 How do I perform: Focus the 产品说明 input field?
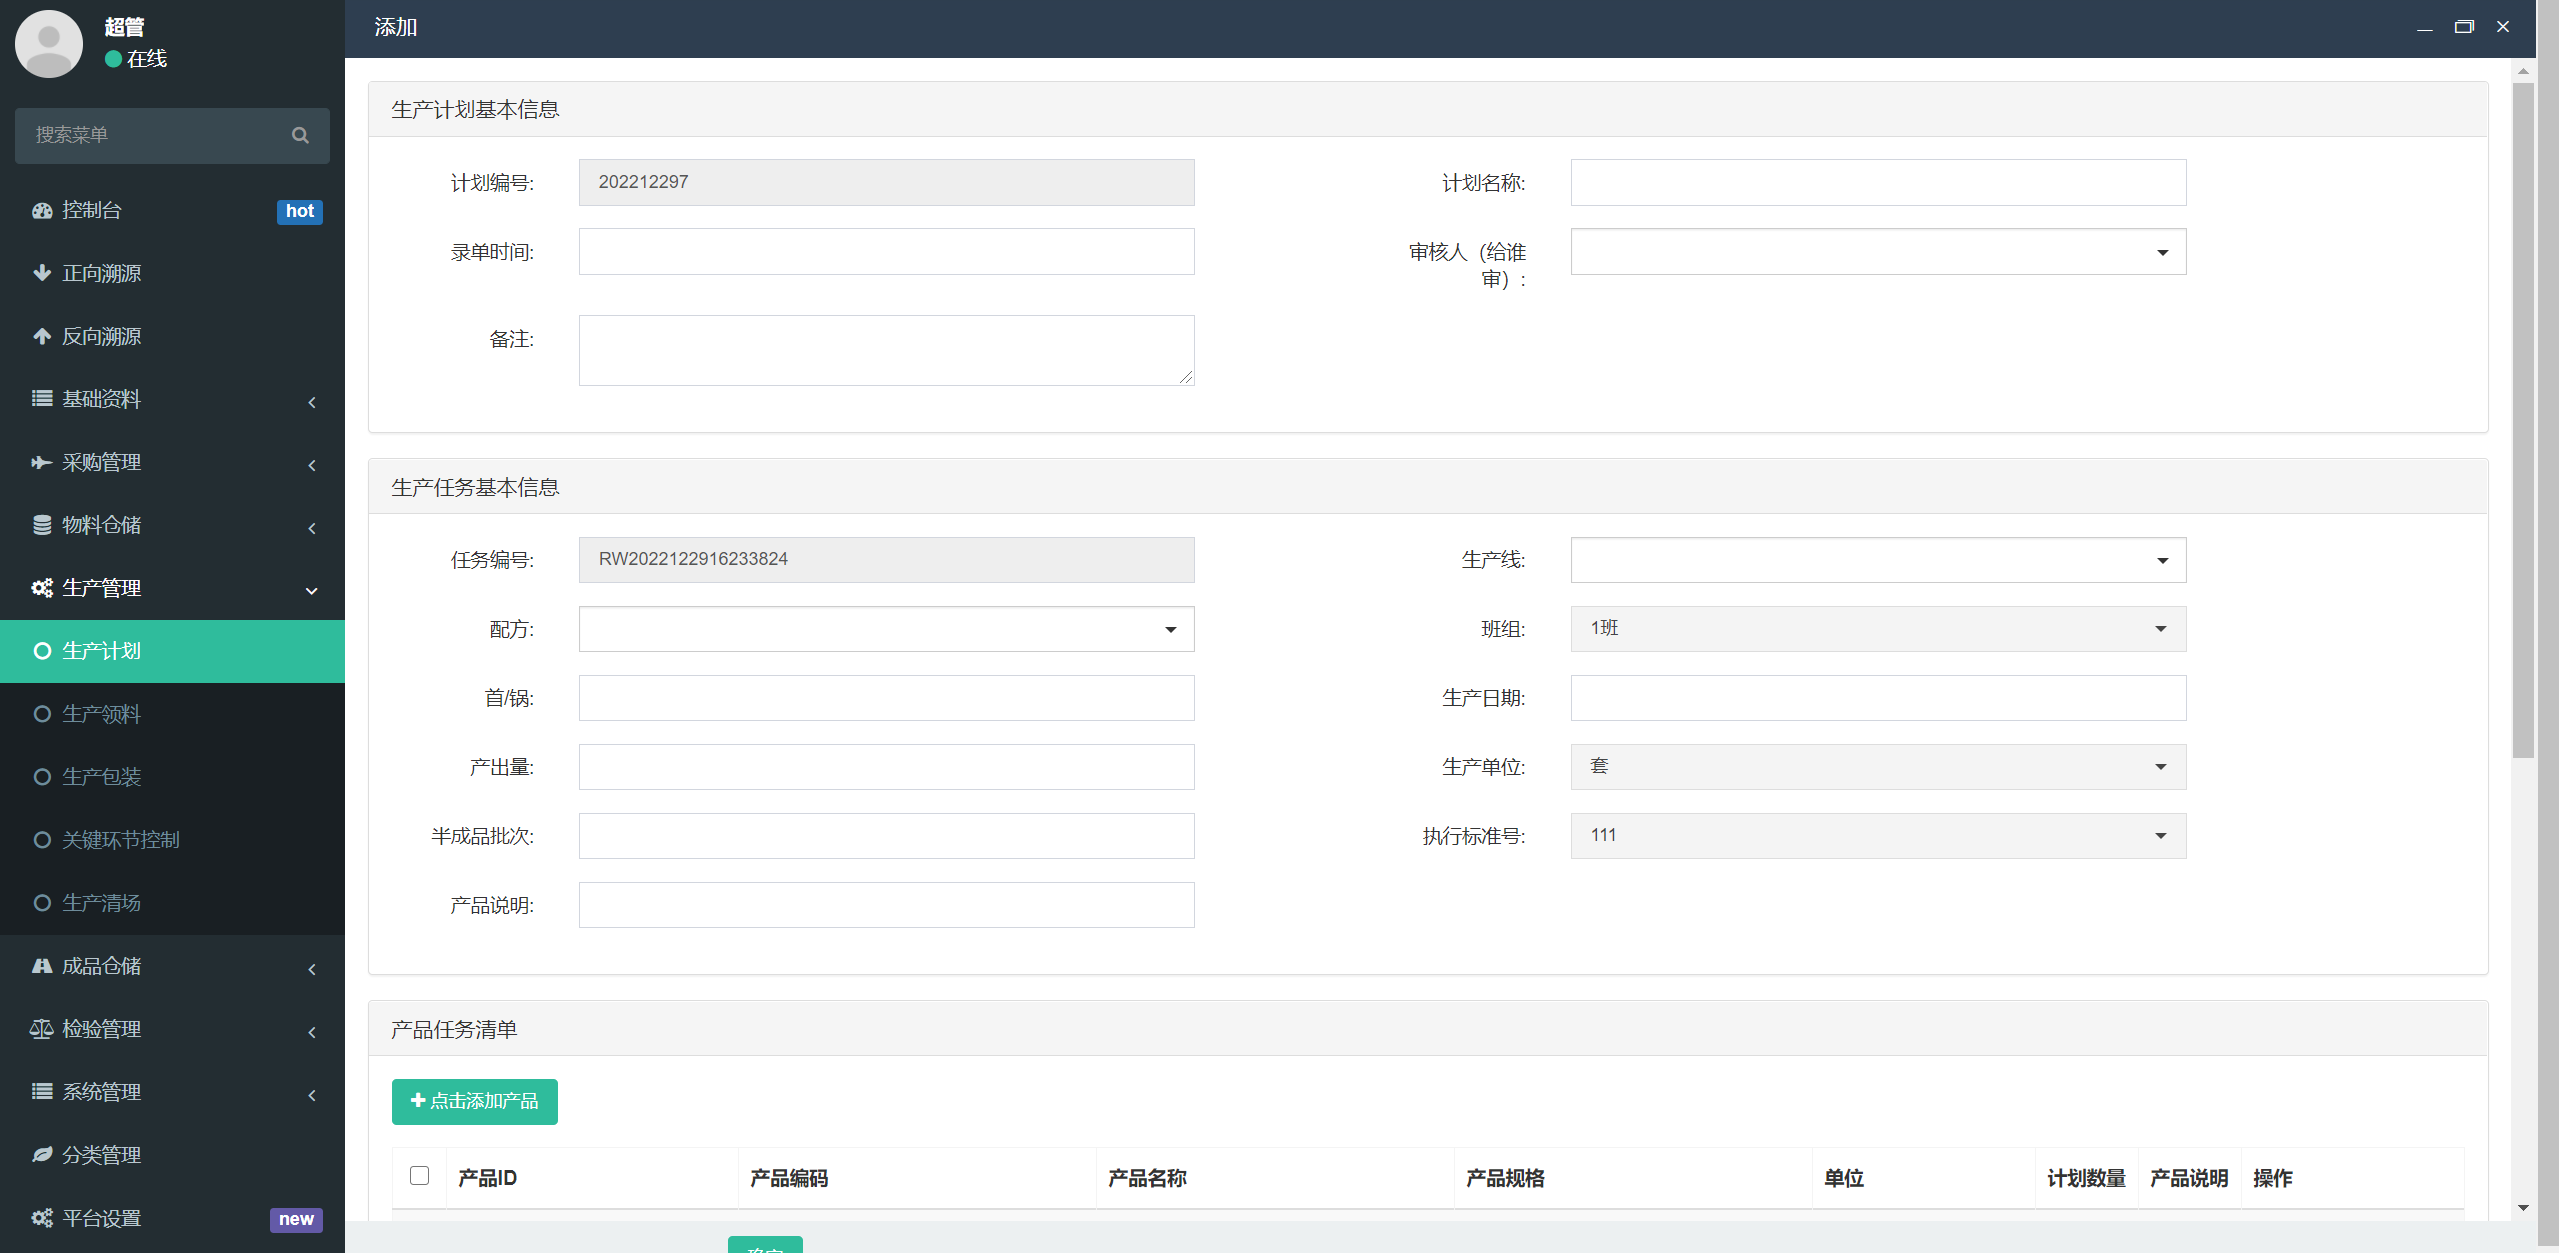pos(886,905)
